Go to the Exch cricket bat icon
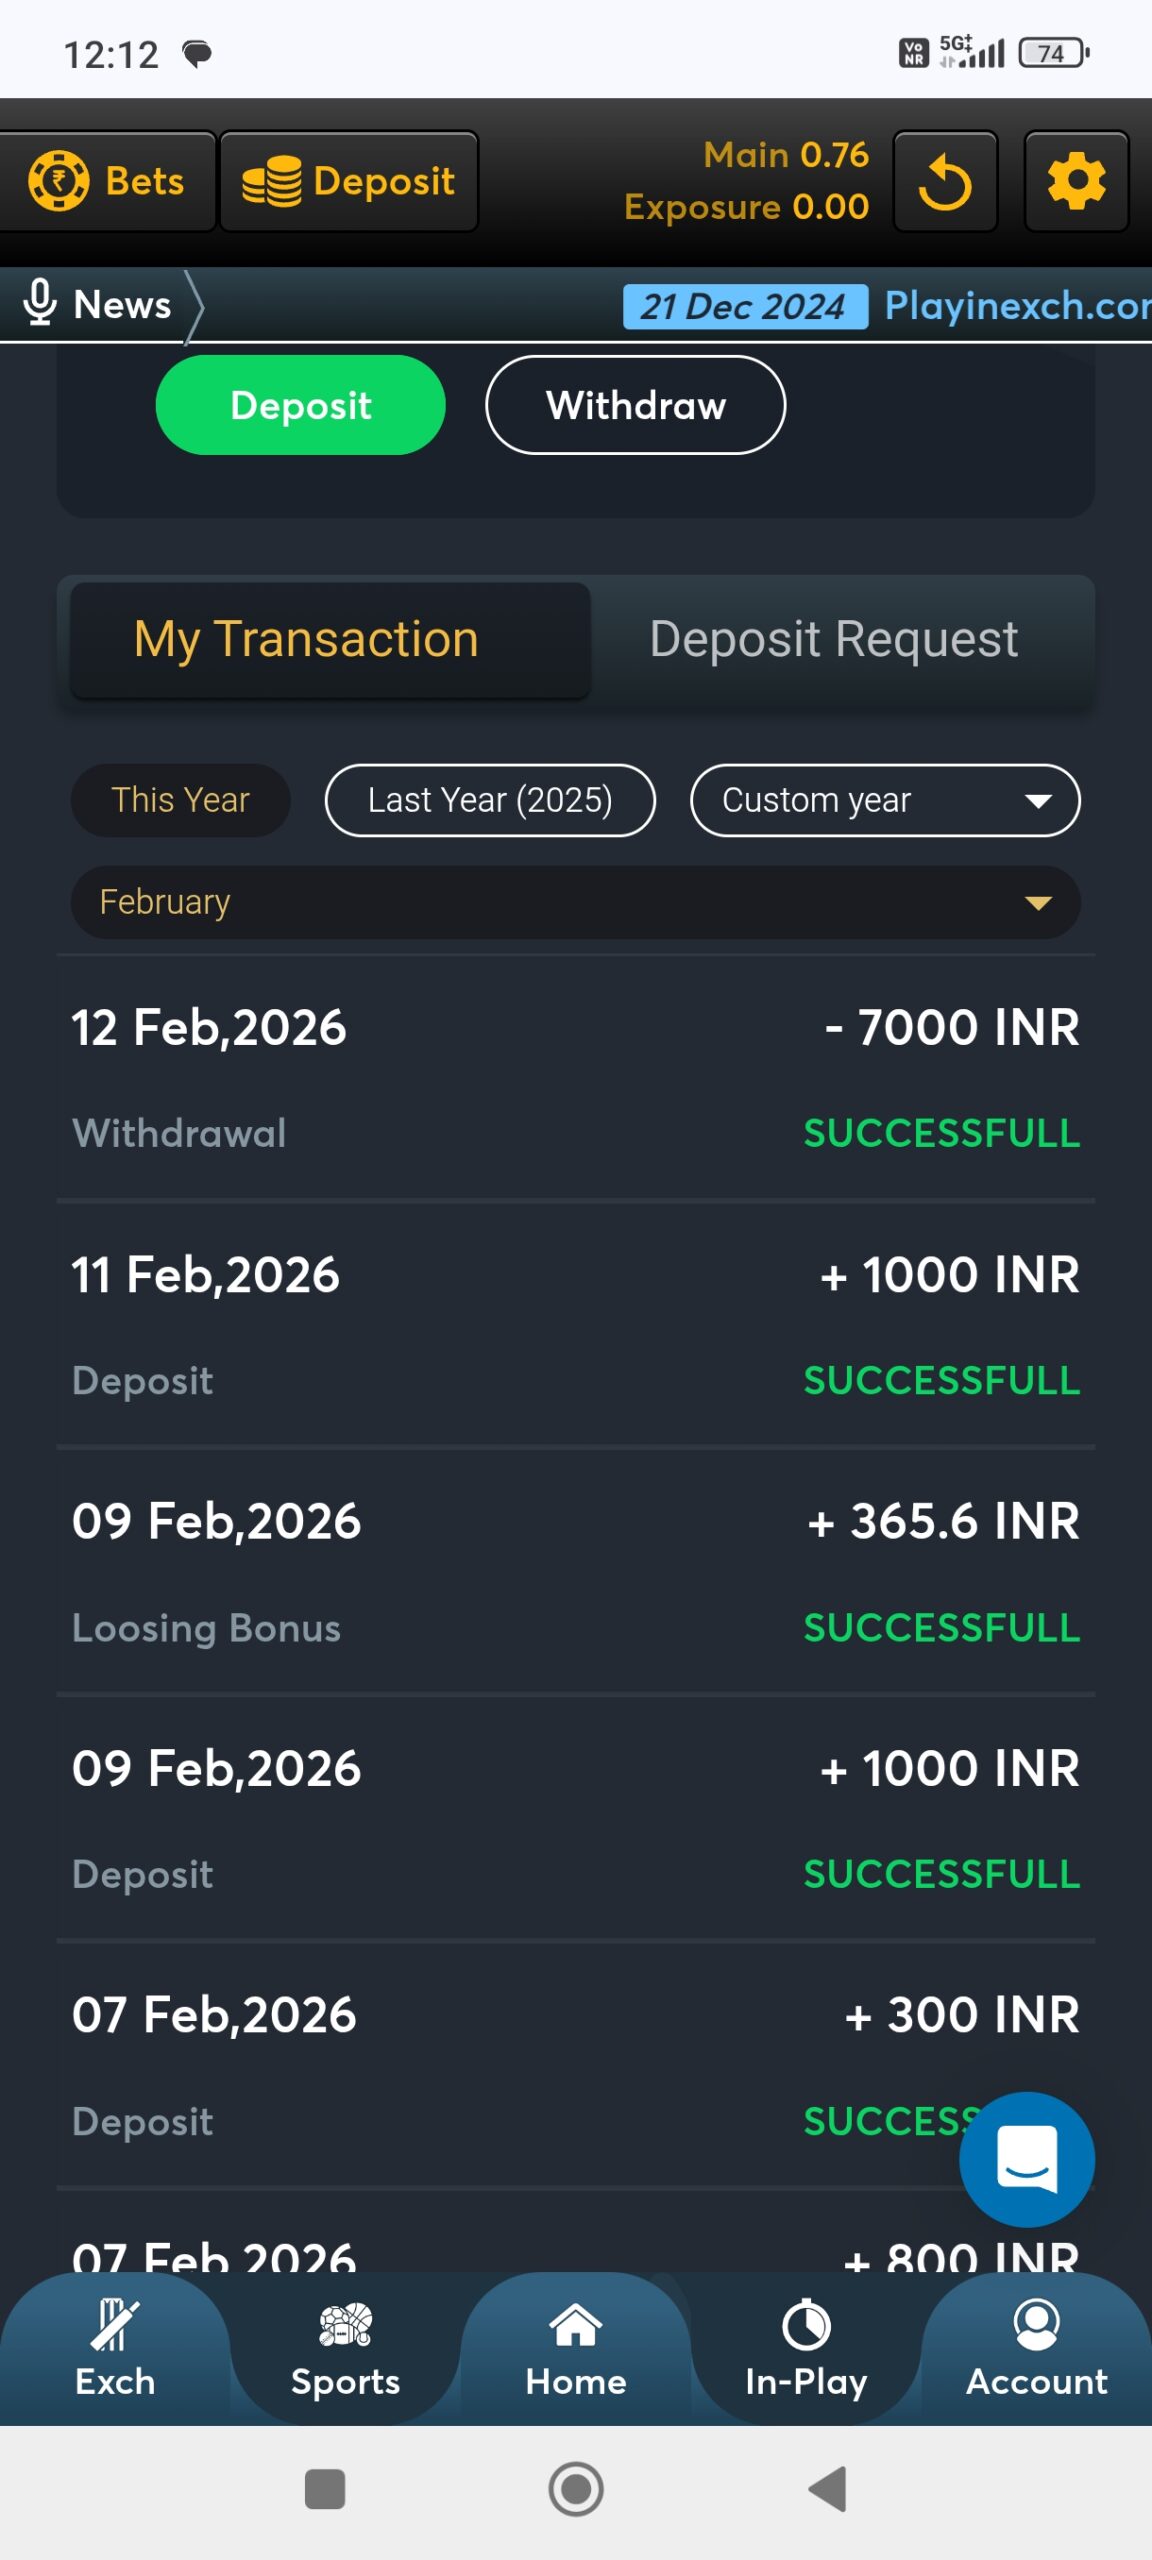 tap(115, 2325)
